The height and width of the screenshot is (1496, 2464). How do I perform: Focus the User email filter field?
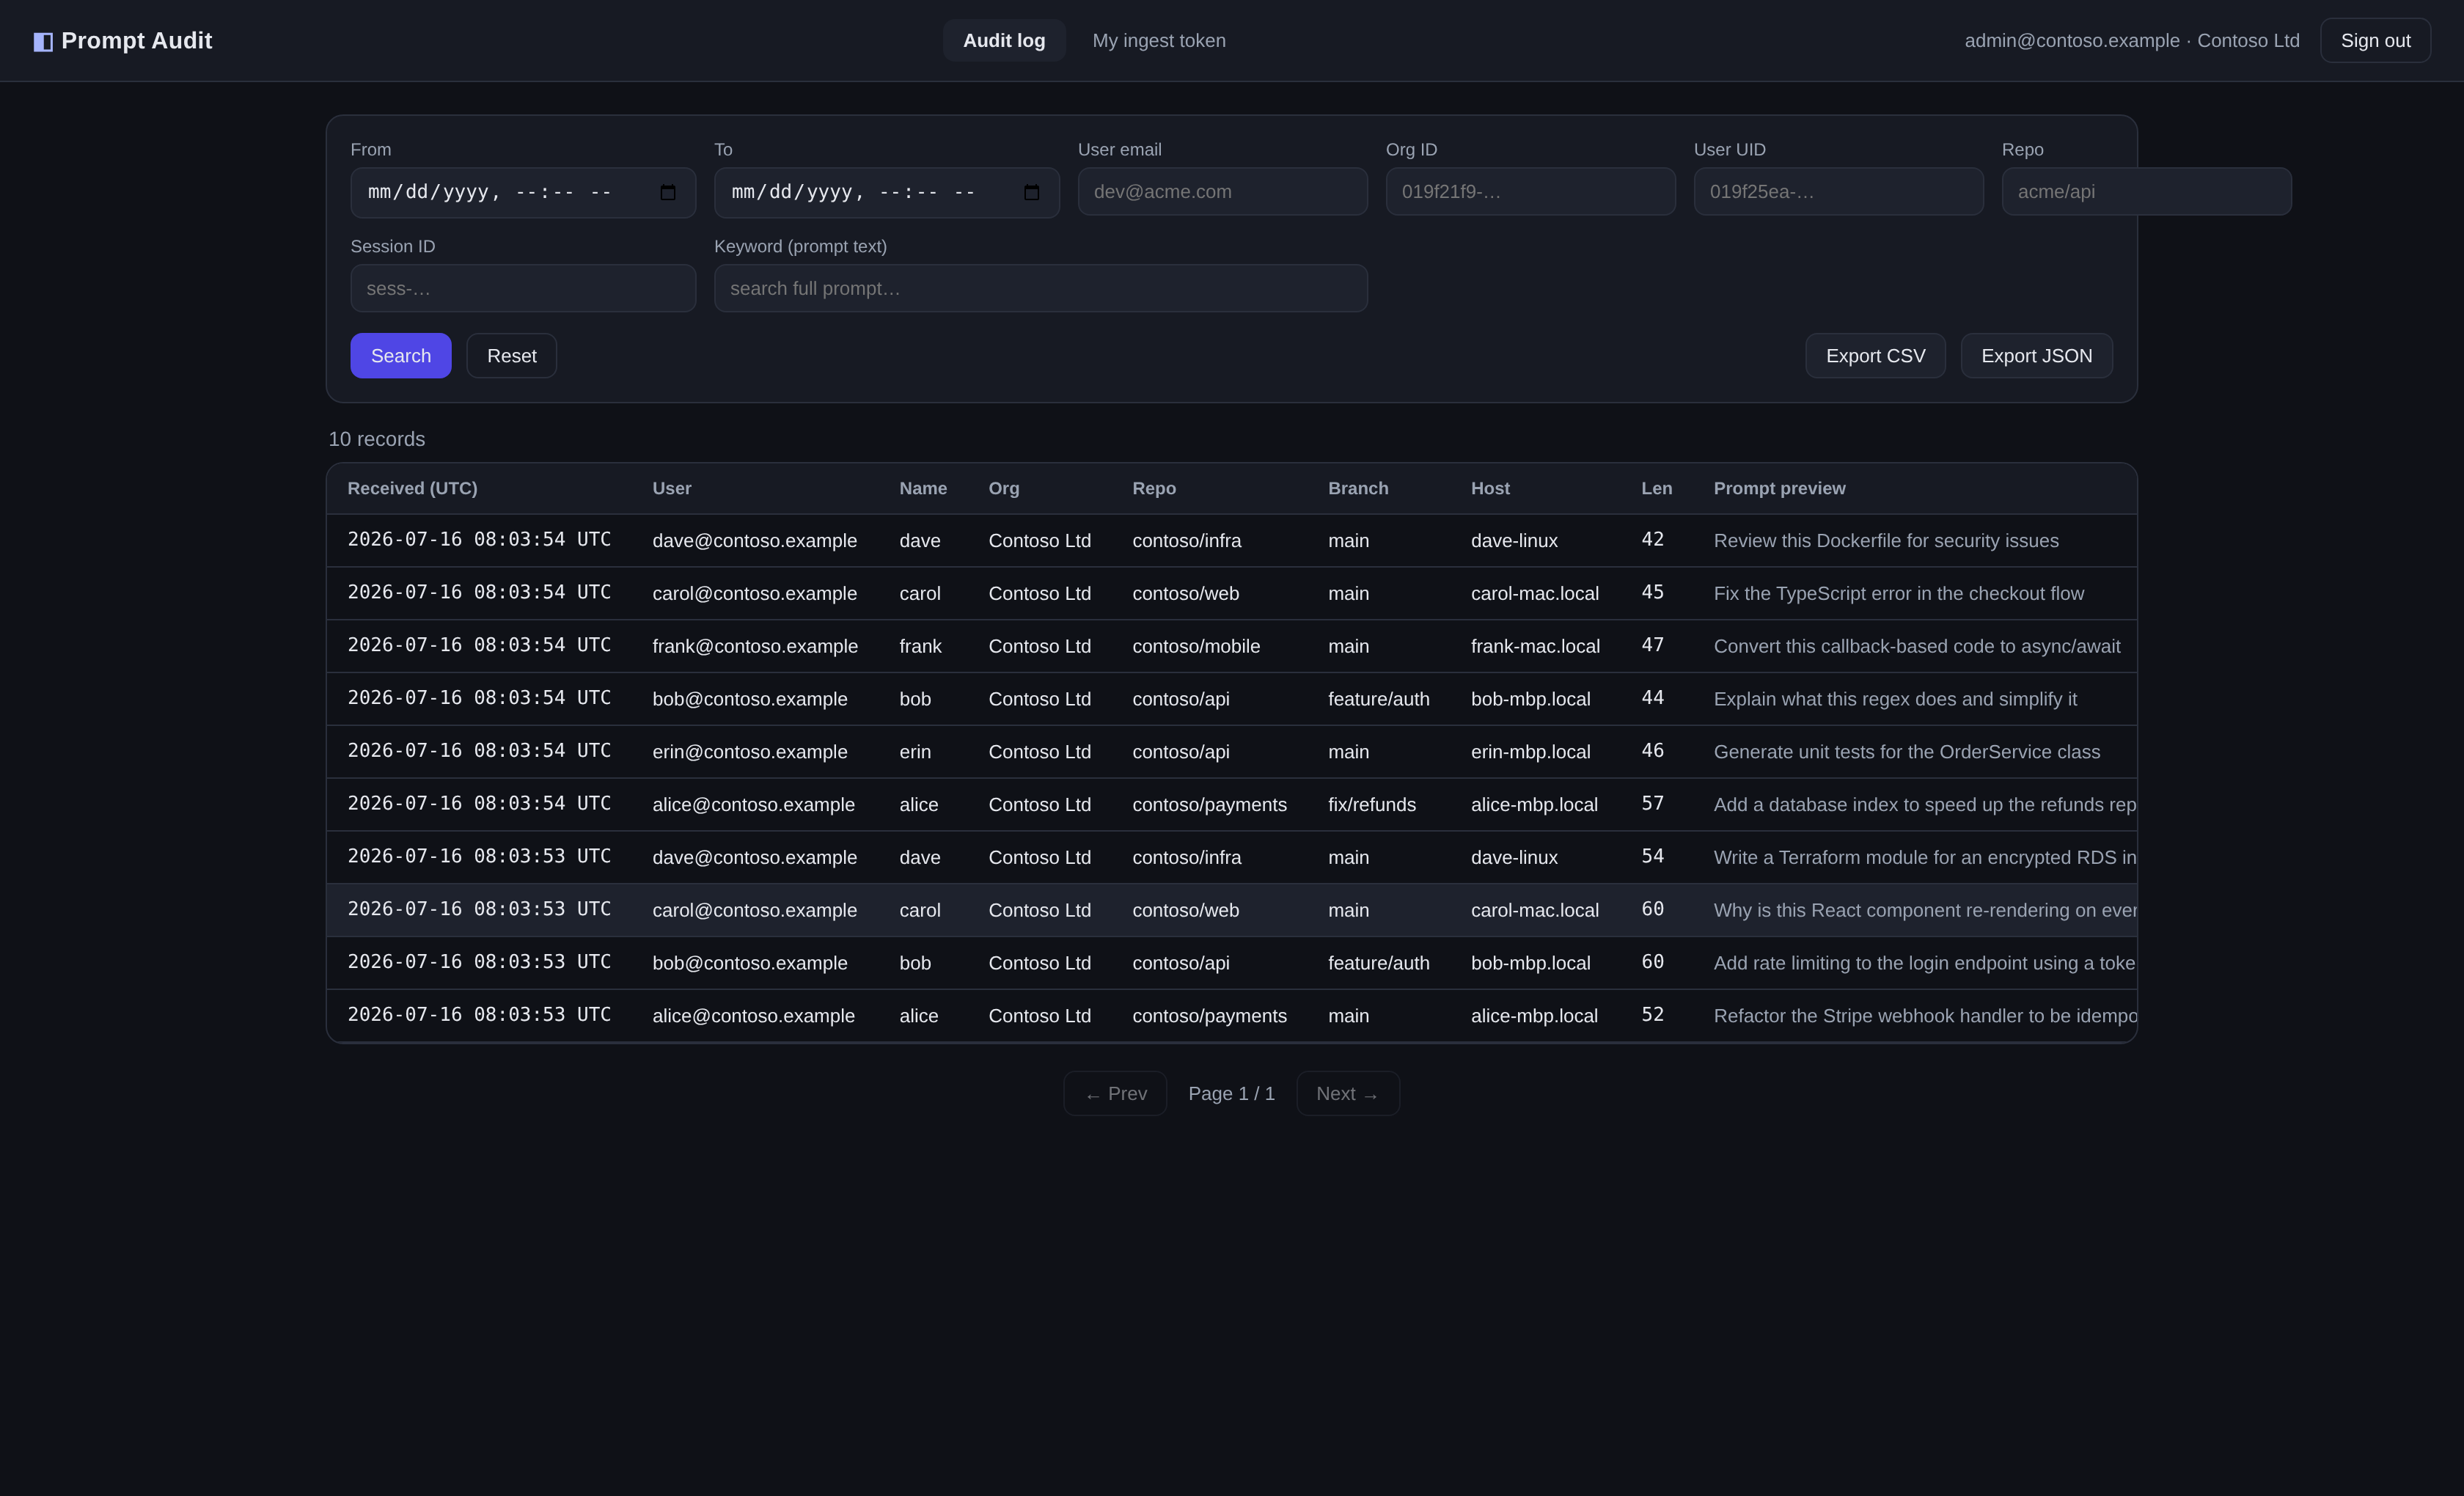coord(1222,191)
